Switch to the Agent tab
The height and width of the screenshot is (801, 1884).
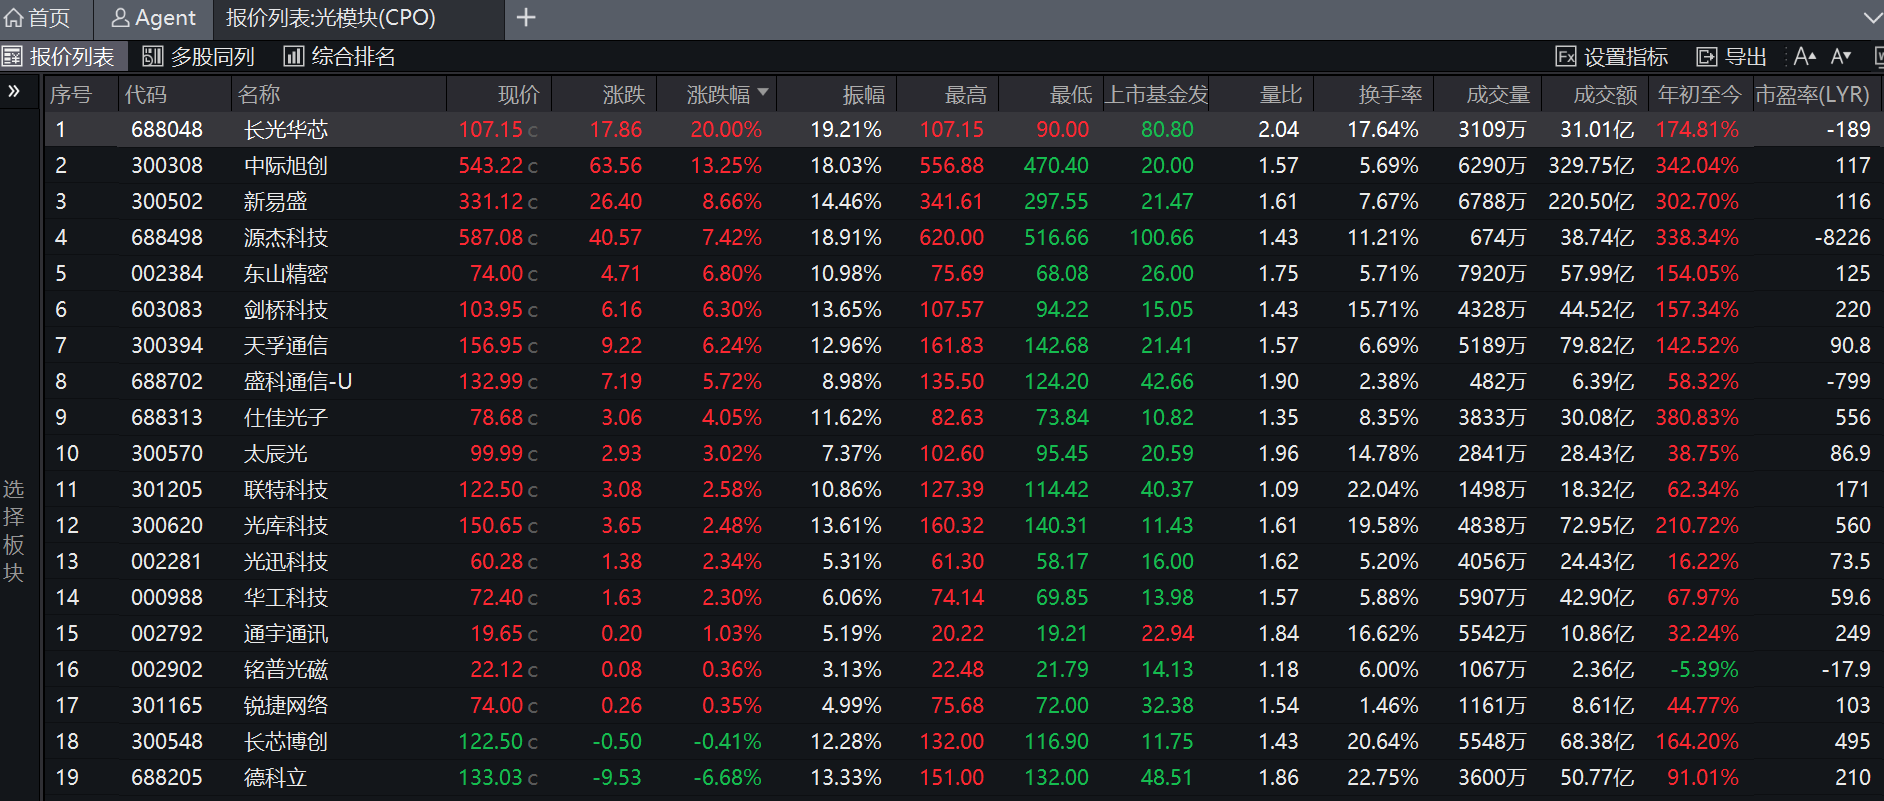tap(153, 18)
